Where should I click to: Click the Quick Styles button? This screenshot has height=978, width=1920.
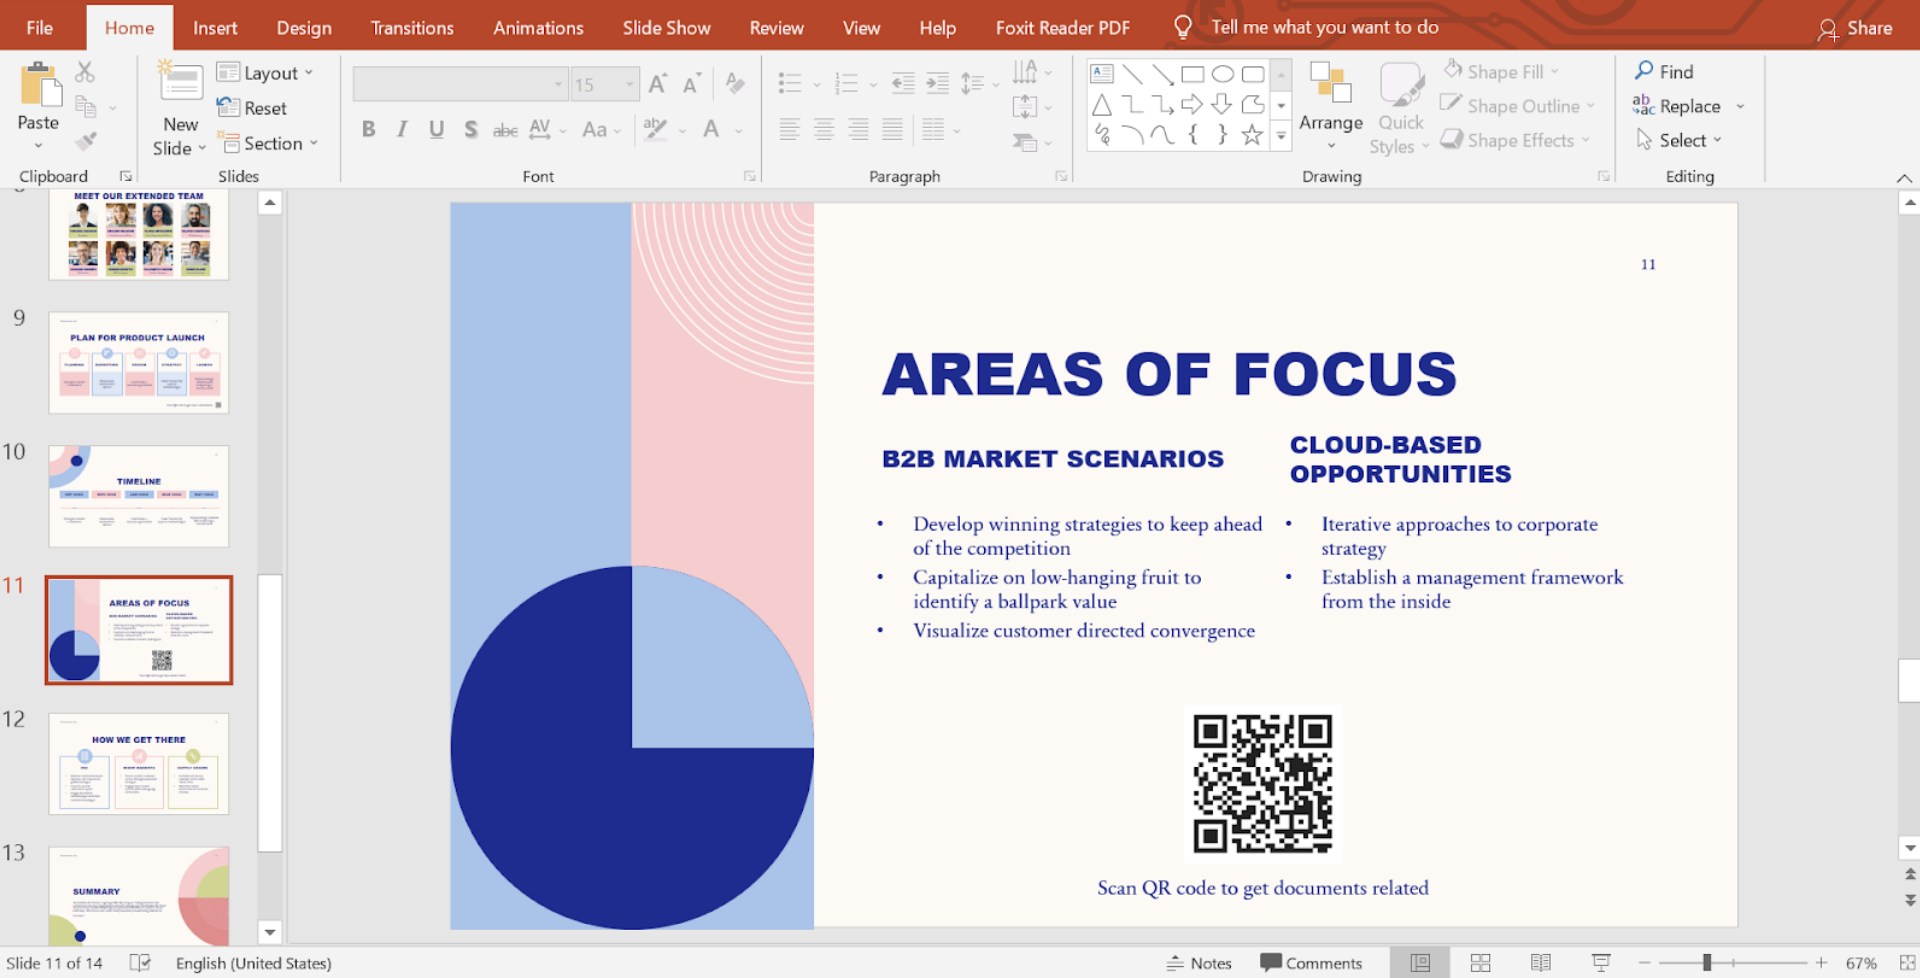tap(1401, 108)
